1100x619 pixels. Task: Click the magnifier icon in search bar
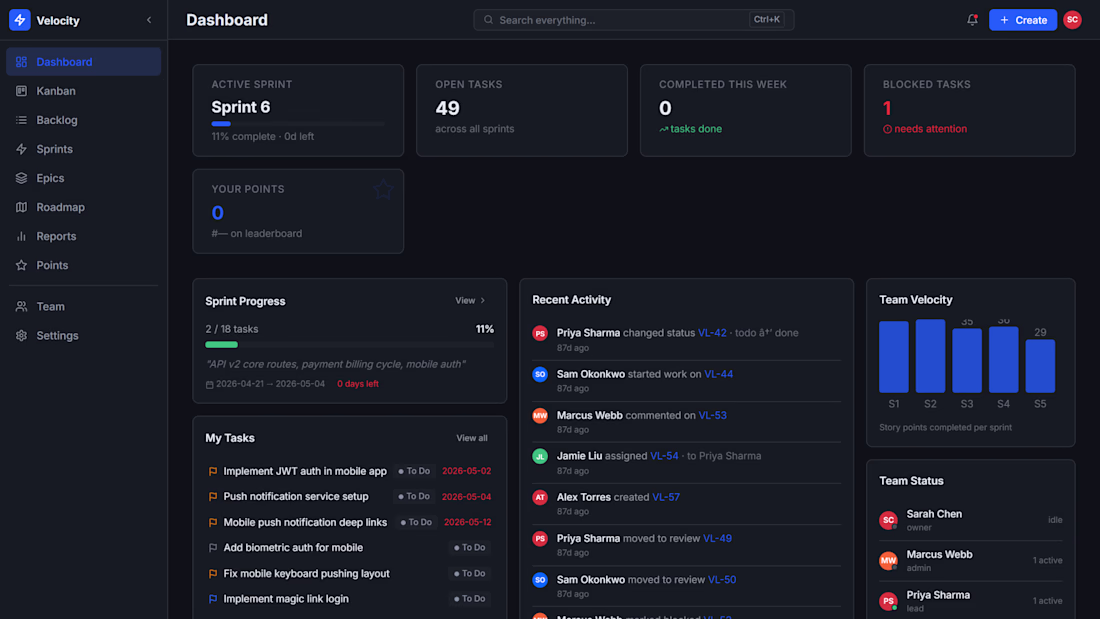[488, 20]
